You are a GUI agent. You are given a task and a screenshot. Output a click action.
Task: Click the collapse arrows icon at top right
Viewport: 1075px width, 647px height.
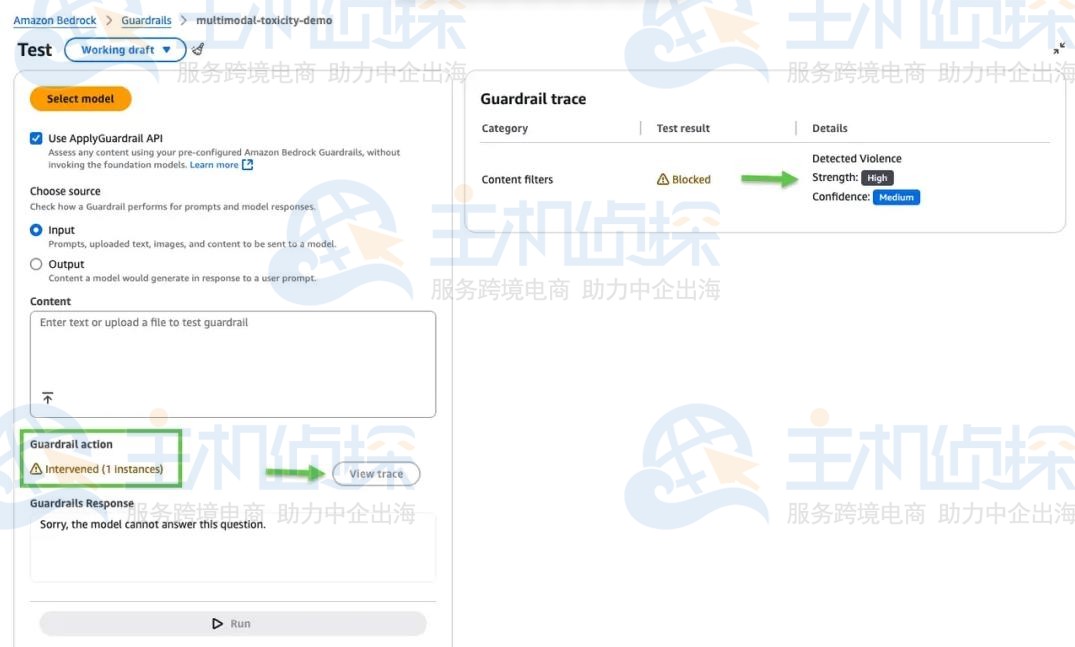(1060, 47)
